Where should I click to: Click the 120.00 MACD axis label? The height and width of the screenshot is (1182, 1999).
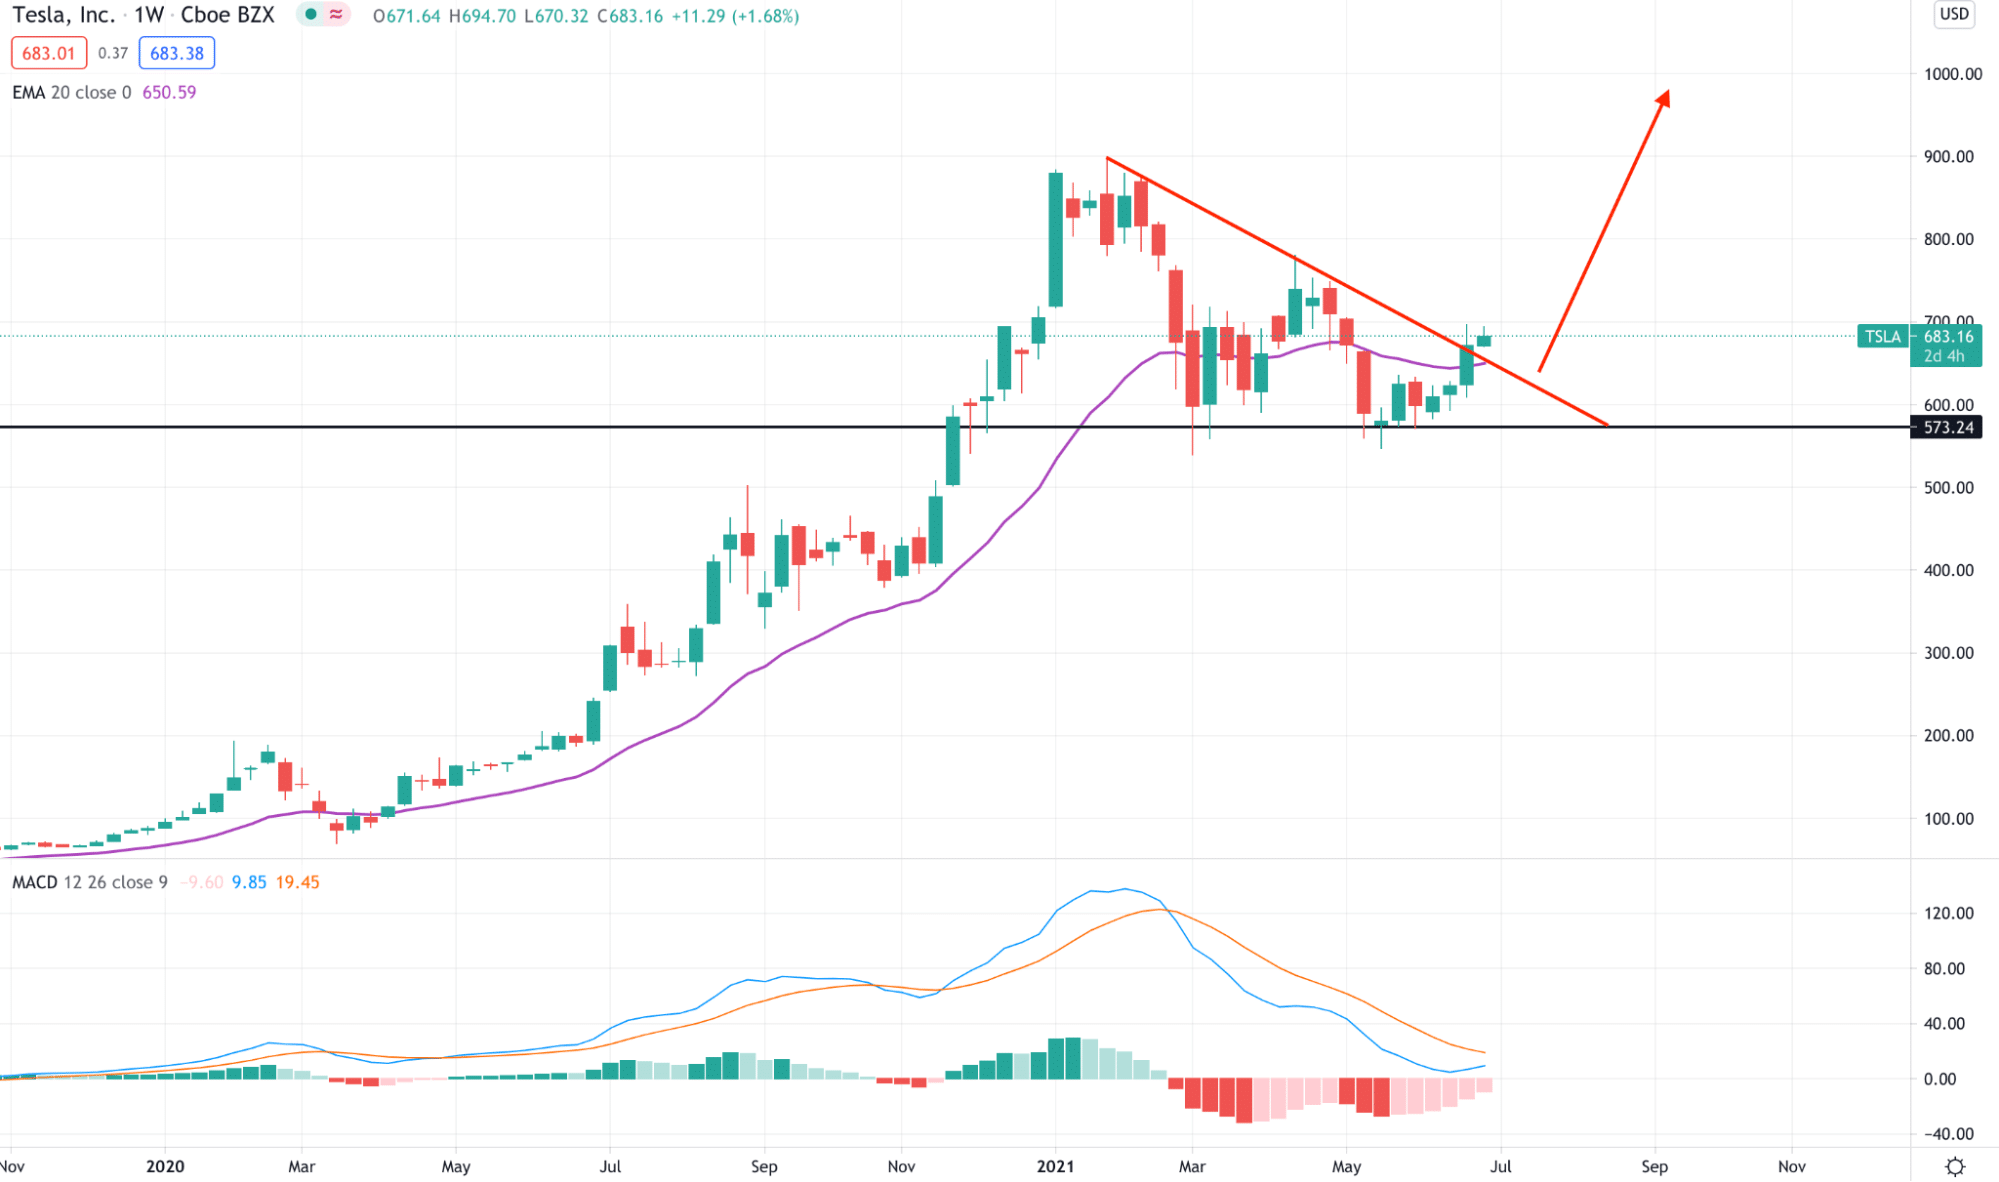click(1949, 913)
